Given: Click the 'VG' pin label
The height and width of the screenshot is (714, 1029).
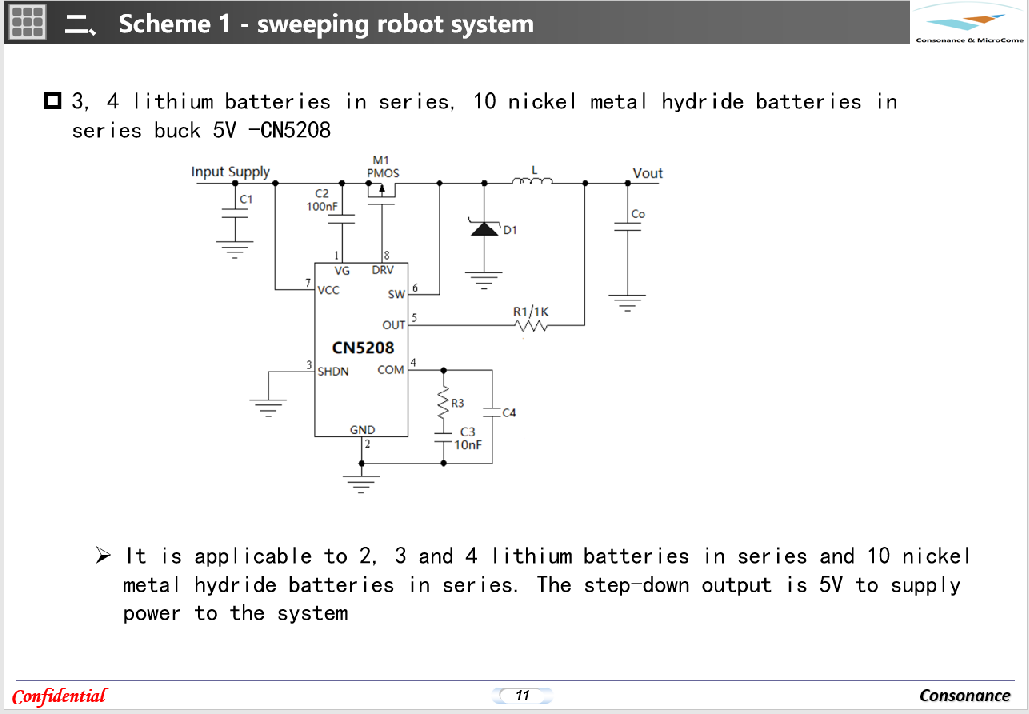Looking at the screenshot, I should [342, 270].
